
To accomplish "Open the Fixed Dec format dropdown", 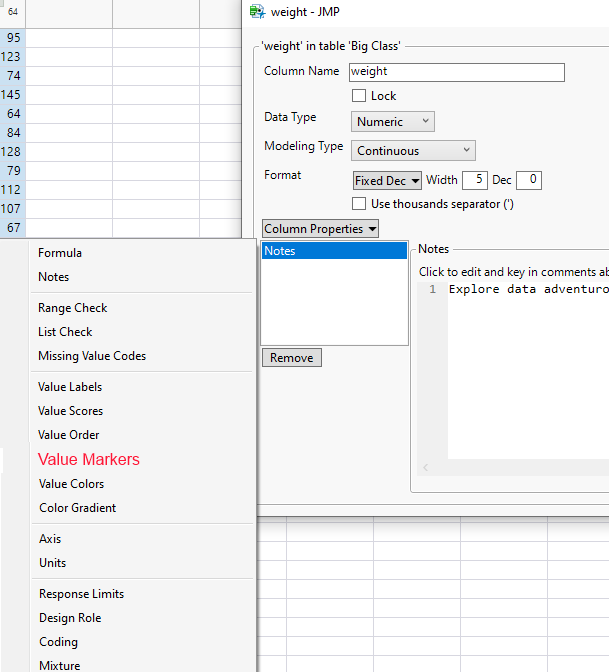I will 387,180.
